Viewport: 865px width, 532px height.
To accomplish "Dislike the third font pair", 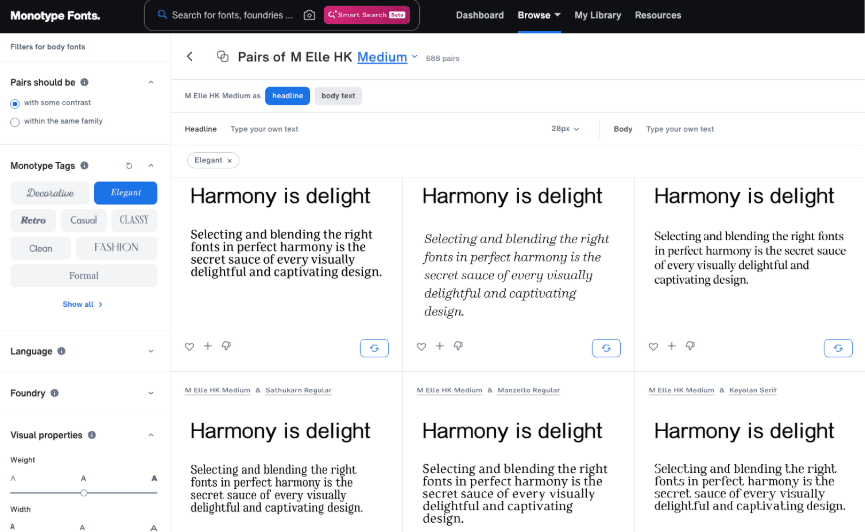I will pos(690,346).
